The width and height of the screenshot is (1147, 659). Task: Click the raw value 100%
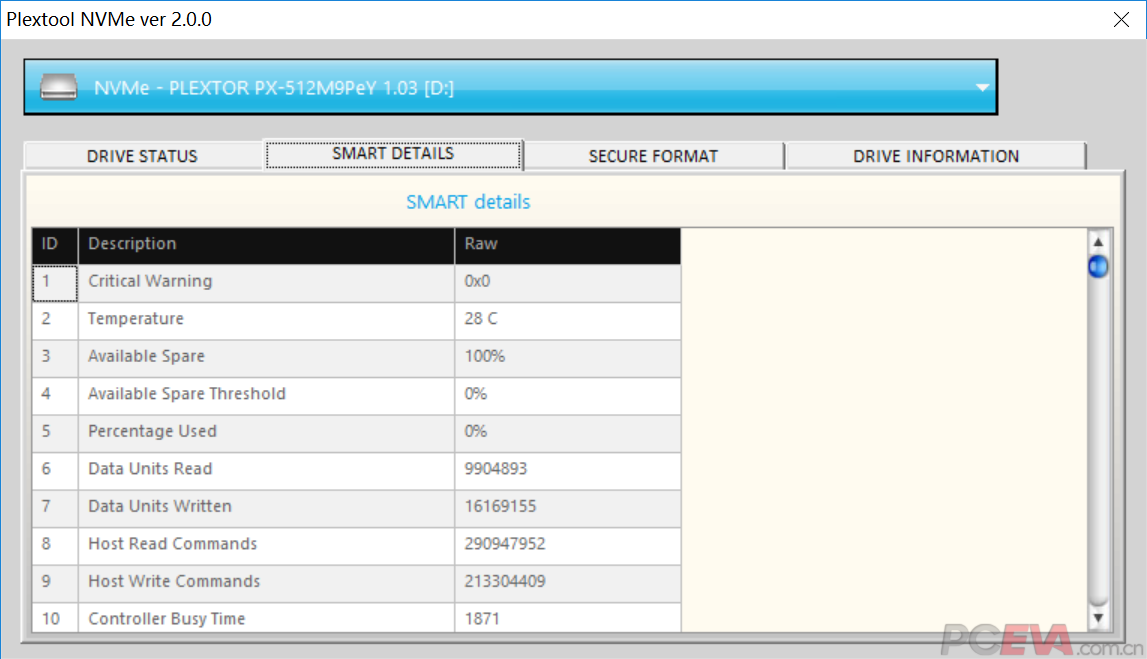[x=485, y=357]
